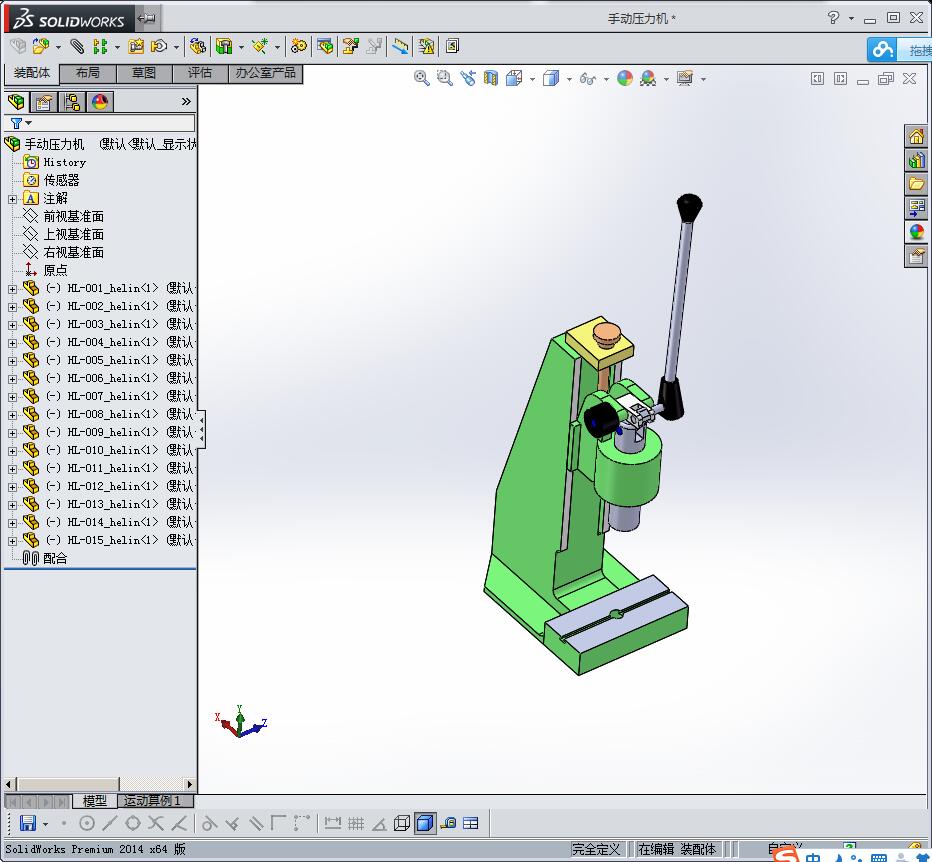Image resolution: width=932 pixels, height=862 pixels.
Task: Toggle the shaded display style button
Action: click(425, 823)
